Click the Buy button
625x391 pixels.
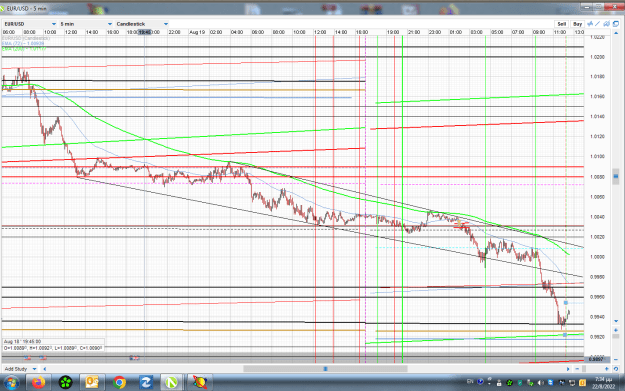577,24
